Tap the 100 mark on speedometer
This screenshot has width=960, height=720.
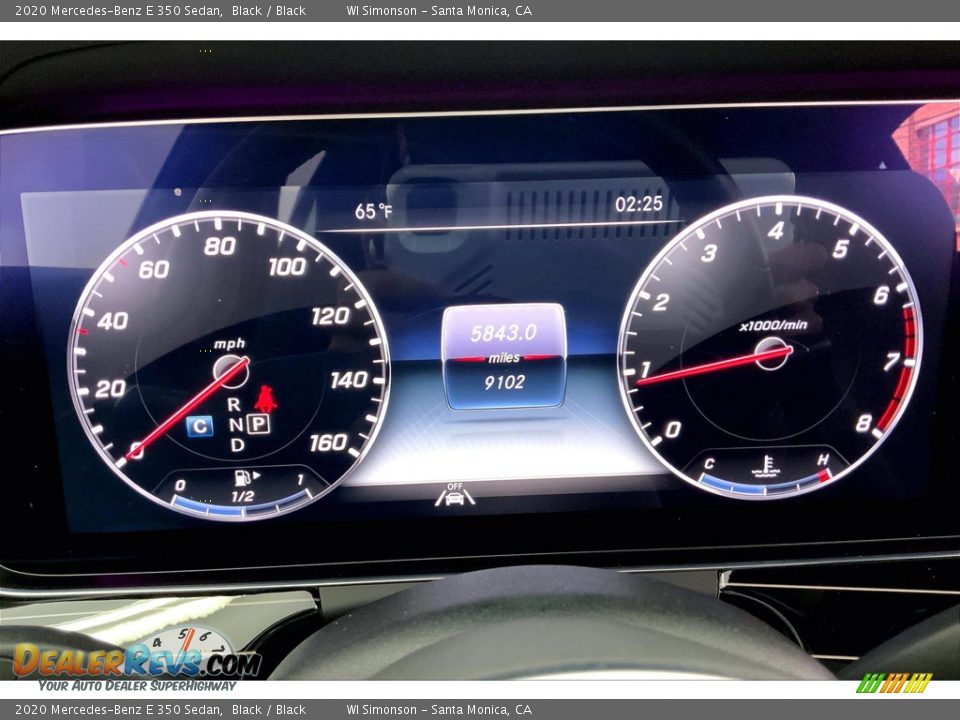[287, 266]
